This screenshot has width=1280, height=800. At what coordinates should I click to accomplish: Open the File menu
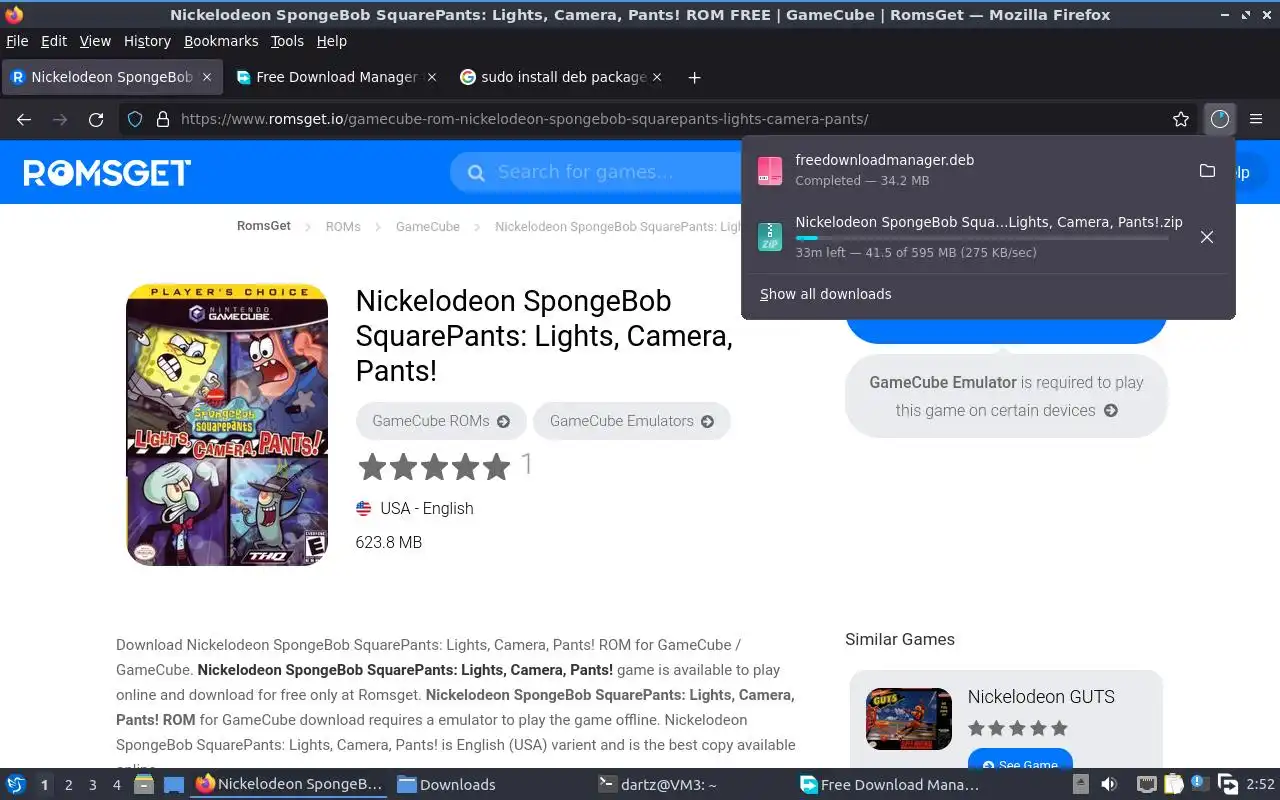pos(17,41)
